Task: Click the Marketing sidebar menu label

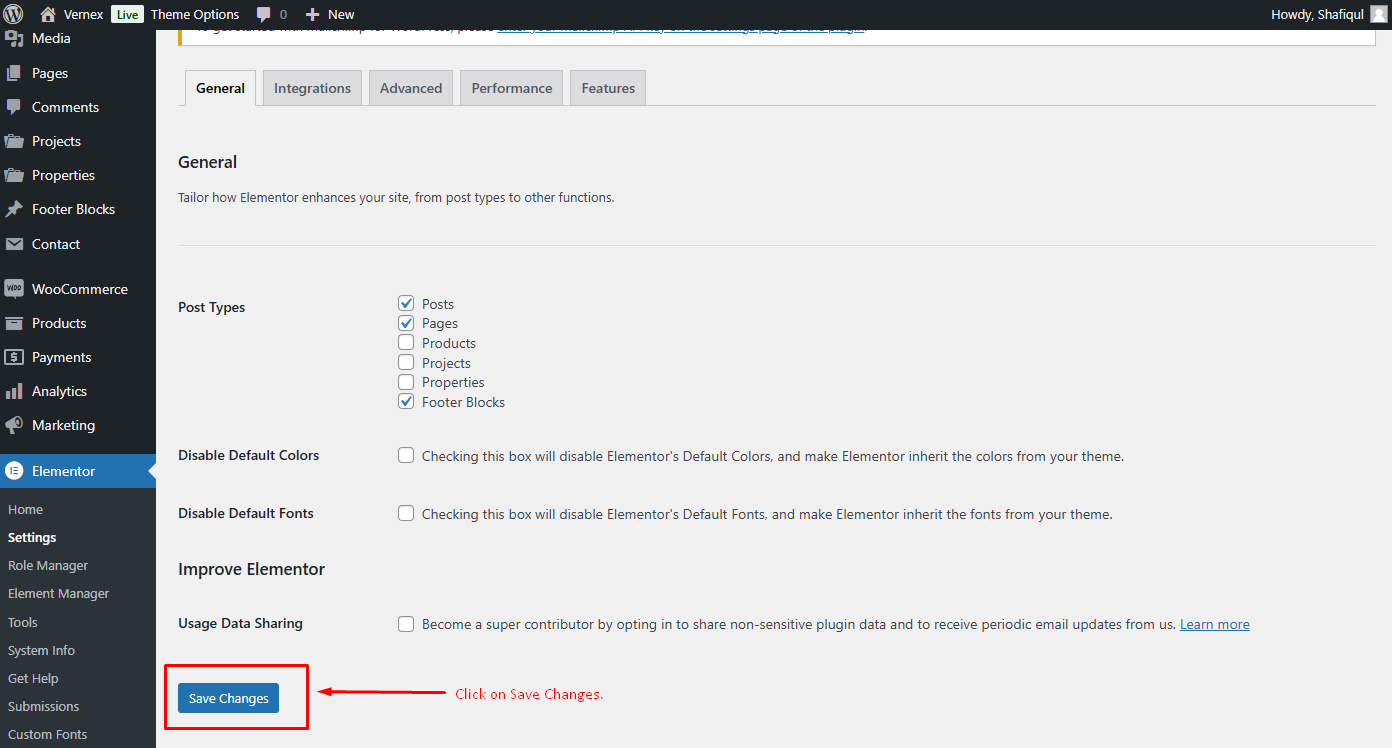Action: point(63,425)
